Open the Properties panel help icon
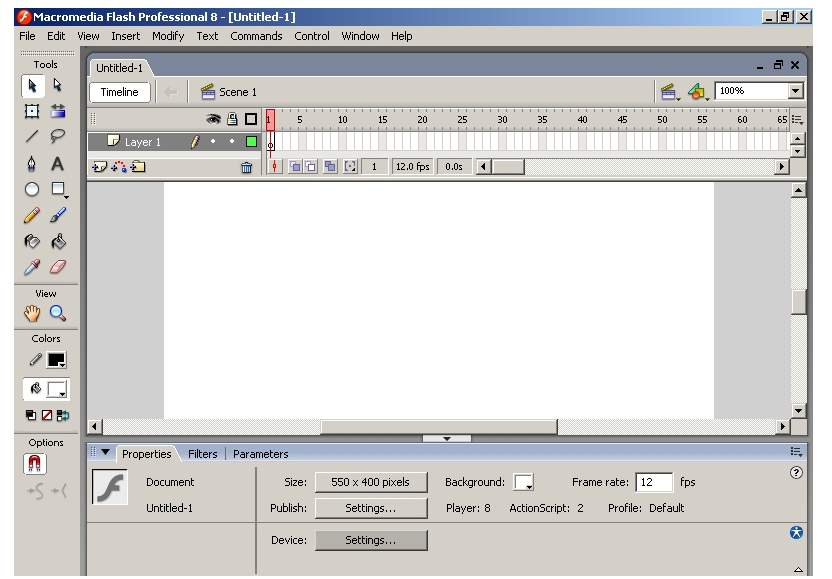Viewport: 832px width, 579px height. (x=796, y=473)
